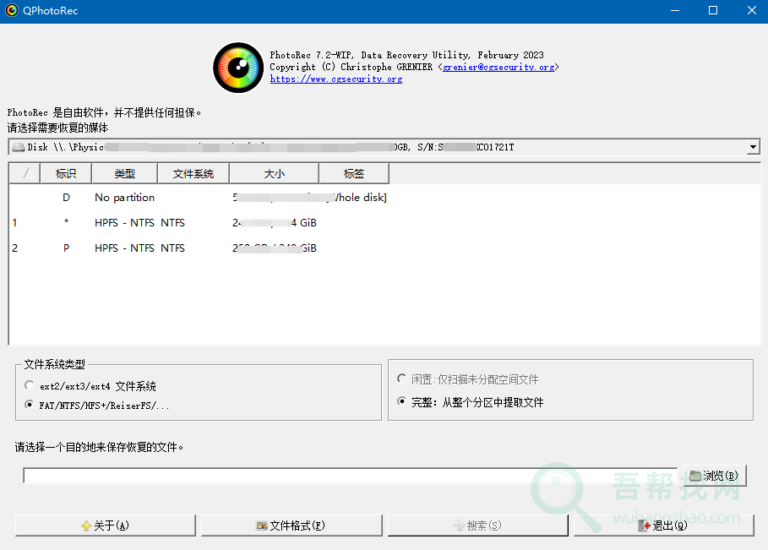Viewport: 768px width, 550px height.
Task: Sort by 文件系统 column header
Action: [x=193, y=174]
